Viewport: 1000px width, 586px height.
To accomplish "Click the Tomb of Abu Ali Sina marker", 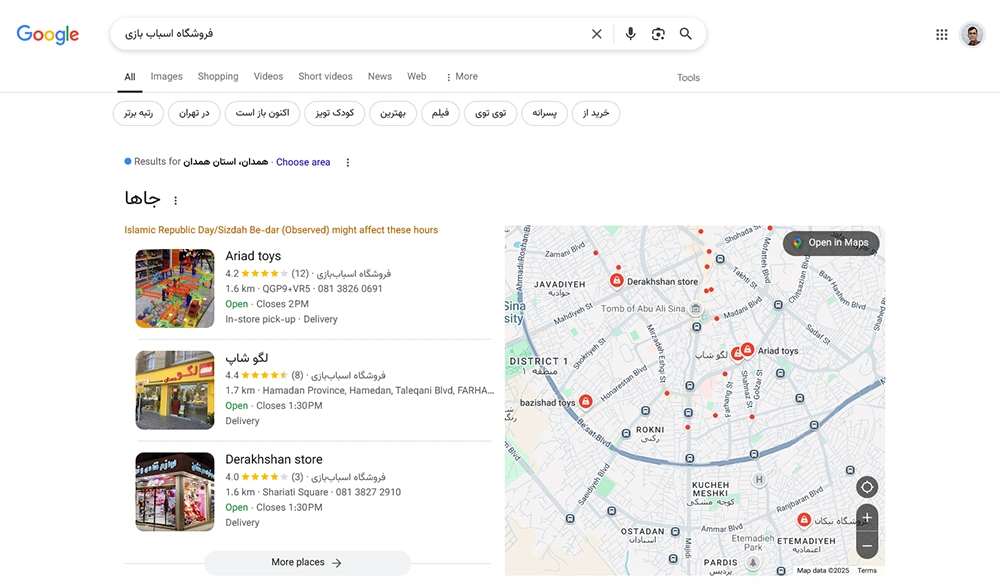I will pyautogui.click(x=696, y=309).
